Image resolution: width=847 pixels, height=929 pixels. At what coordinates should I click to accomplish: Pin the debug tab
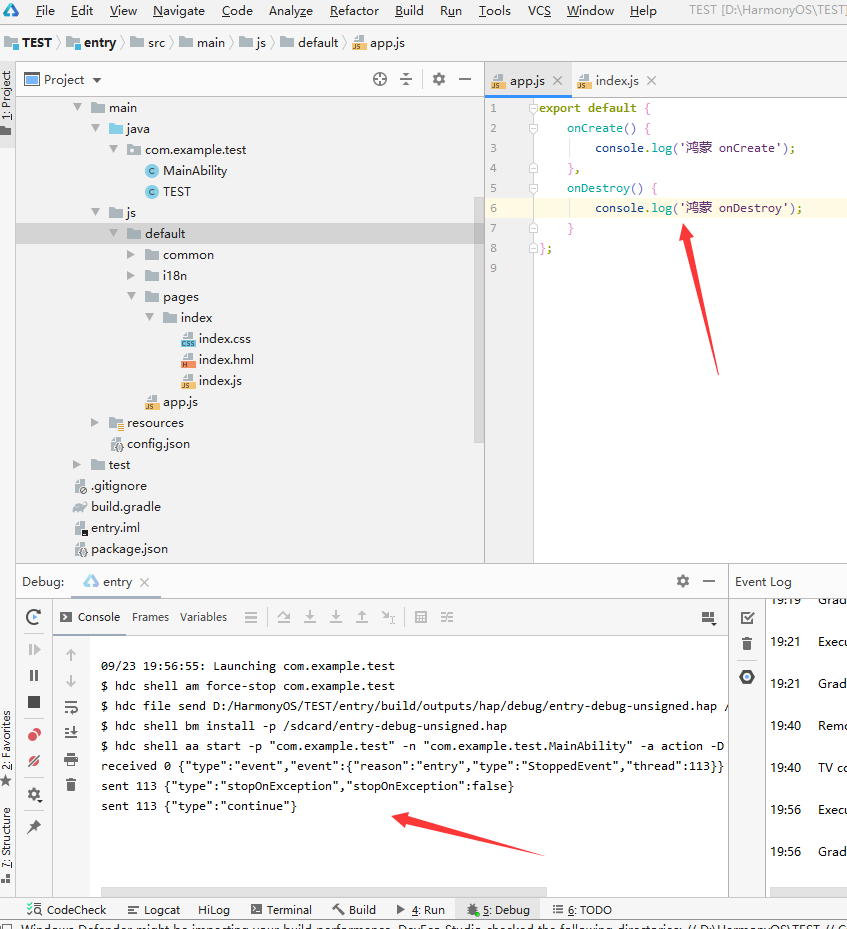(x=34, y=827)
